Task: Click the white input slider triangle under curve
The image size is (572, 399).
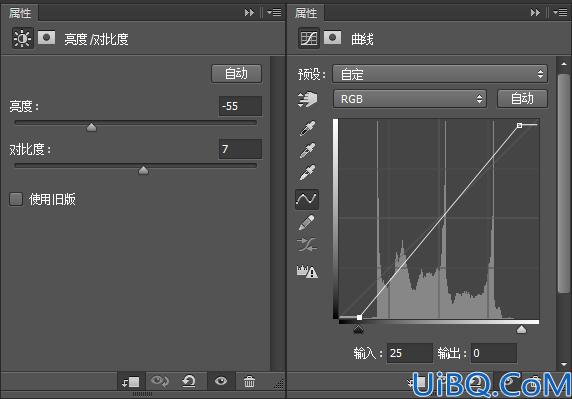Action: point(521,330)
